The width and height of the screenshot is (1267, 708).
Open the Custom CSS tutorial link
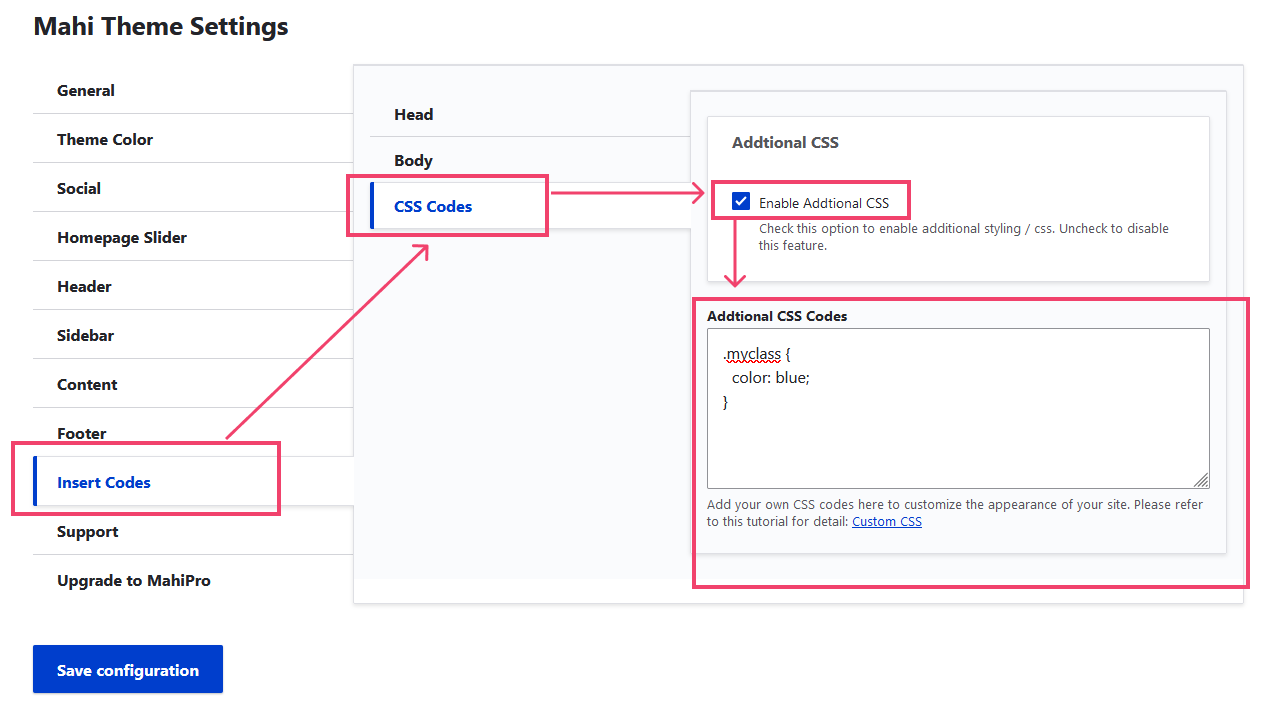[887, 521]
